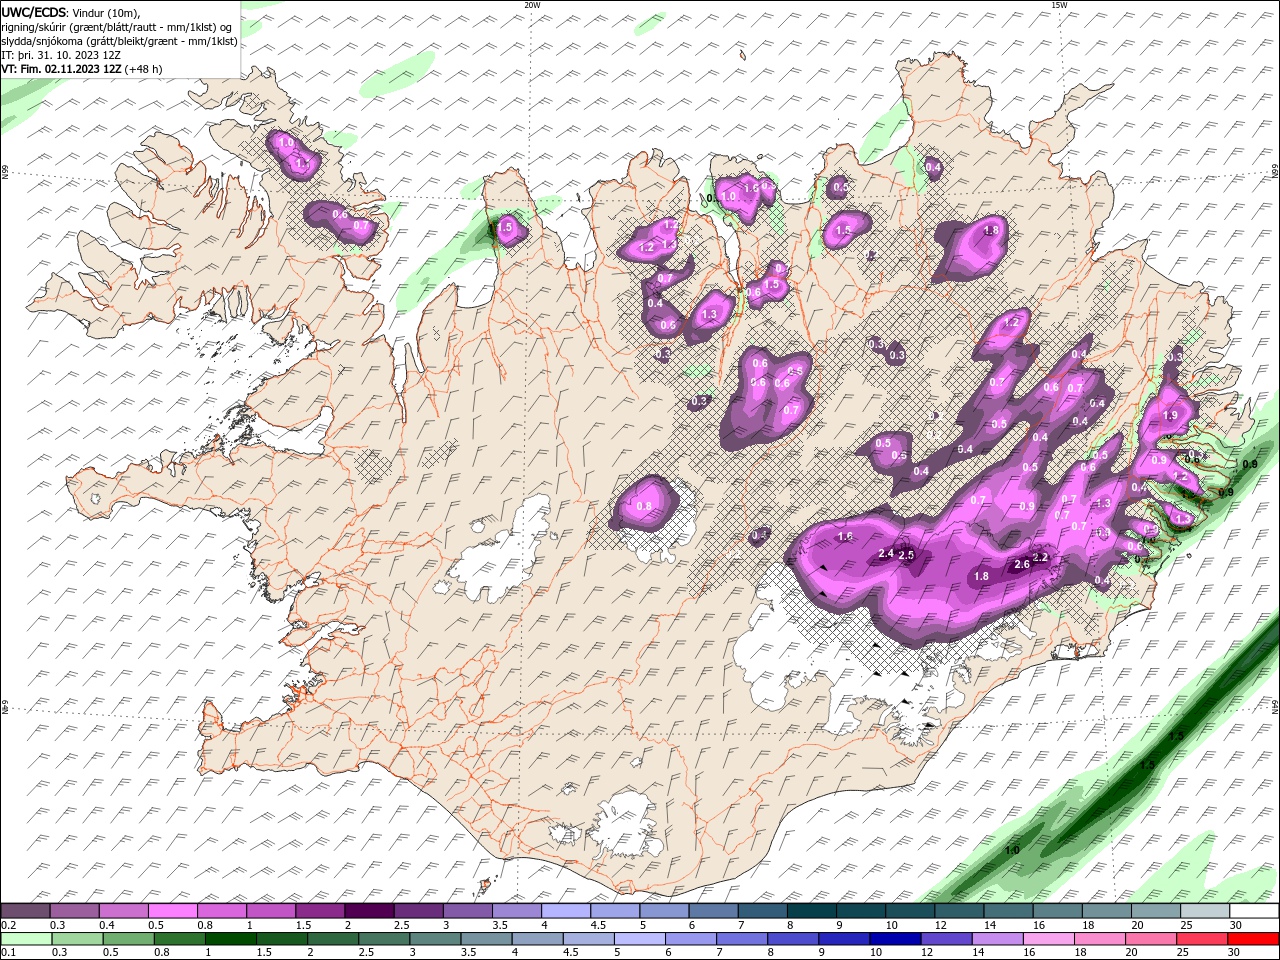Click the 20W longitude label on top edge
This screenshot has width=1280, height=960.
(532, 5)
